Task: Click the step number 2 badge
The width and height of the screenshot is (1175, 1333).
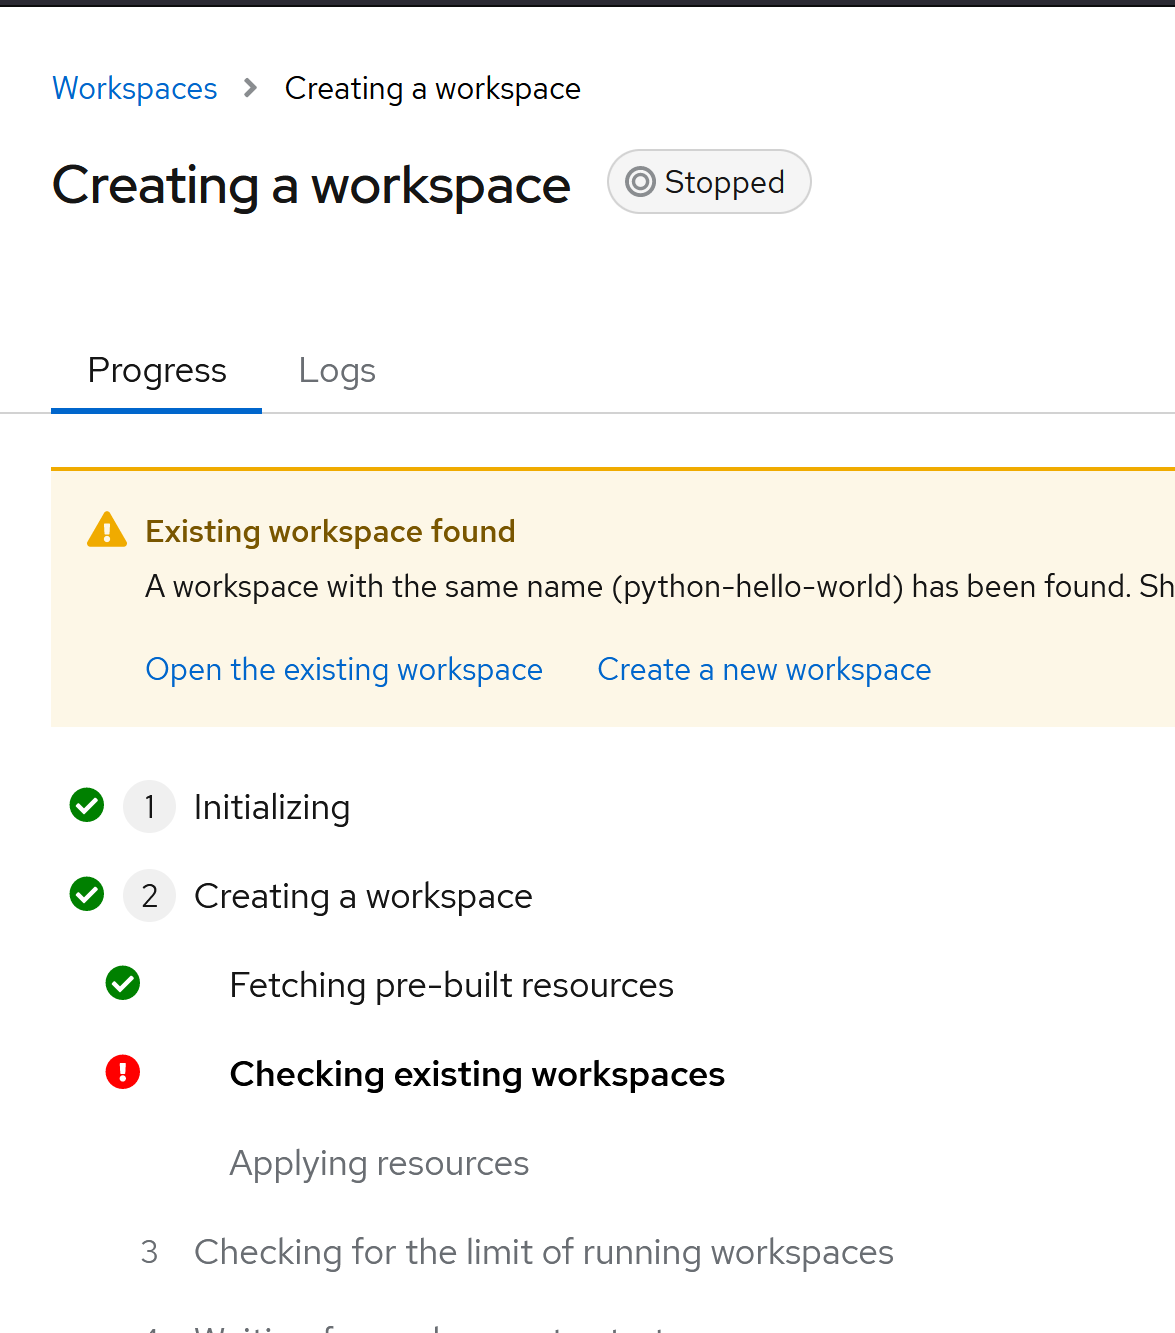Action: tap(149, 895)
